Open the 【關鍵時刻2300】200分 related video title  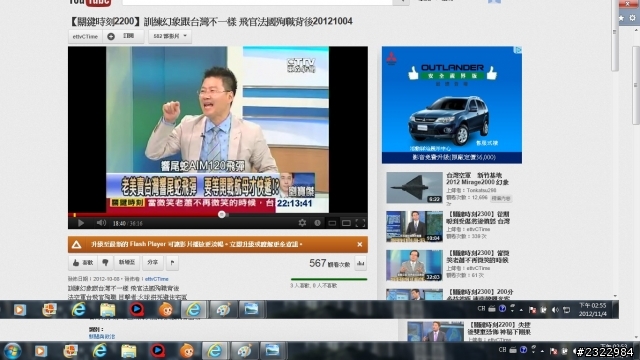click(x=480, y=295)
